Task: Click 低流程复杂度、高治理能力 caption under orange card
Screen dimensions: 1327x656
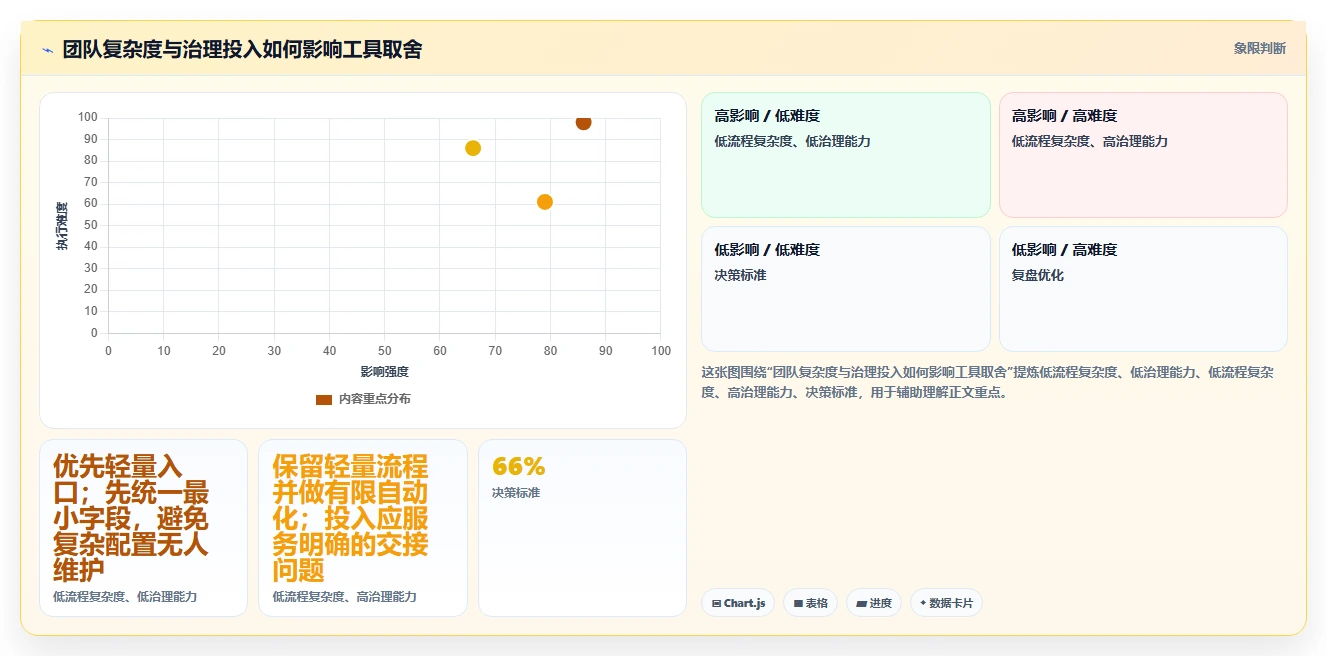Action: (344, 597)
